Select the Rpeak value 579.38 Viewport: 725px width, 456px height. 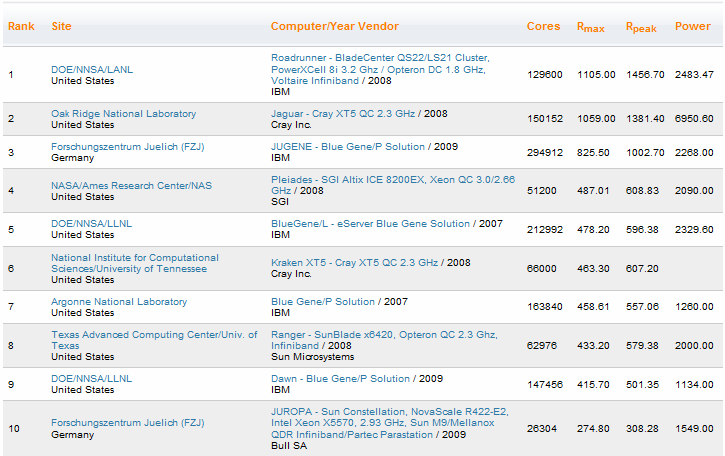tap(642, 345)
